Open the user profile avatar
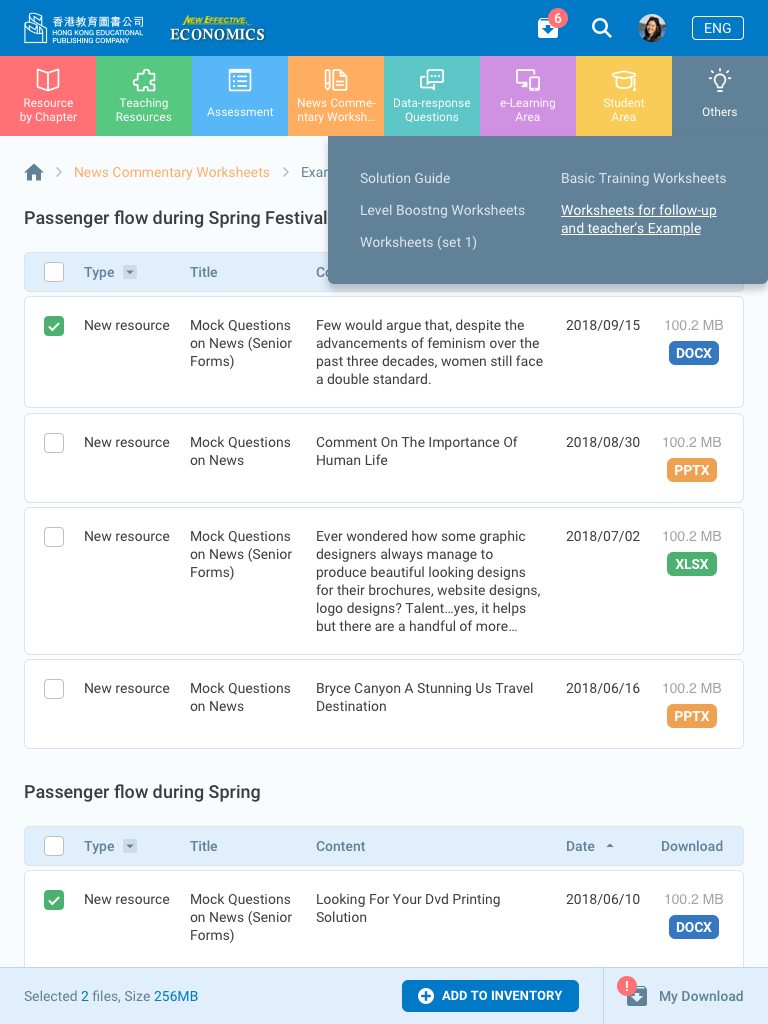This screenshot has height=1024, width=768. pos(652,28)
